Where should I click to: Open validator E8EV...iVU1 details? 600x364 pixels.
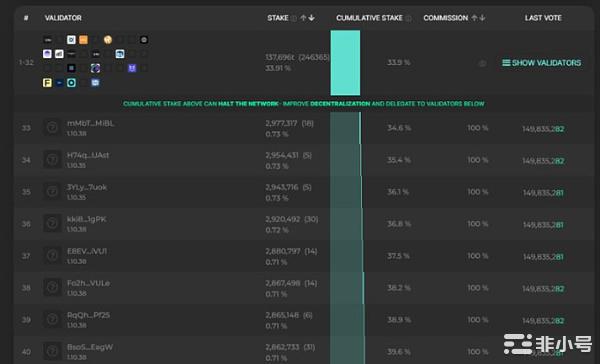point(87,251)
